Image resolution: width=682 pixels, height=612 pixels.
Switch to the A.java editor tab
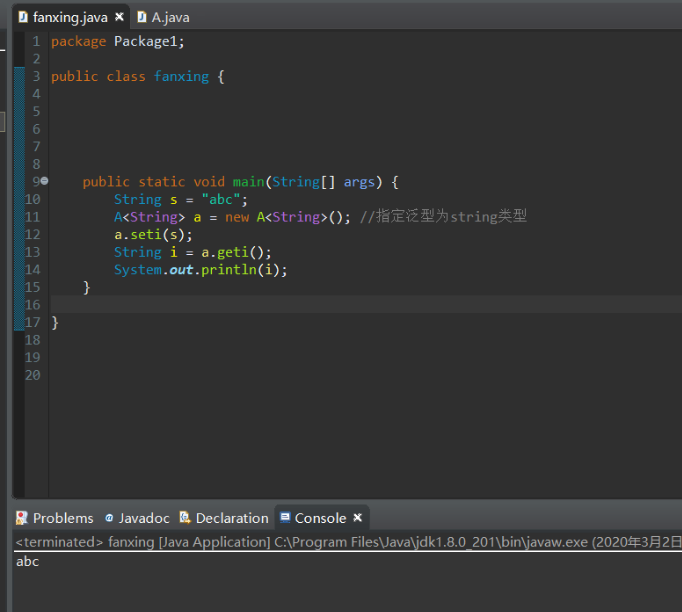click(x=170, y=17)
